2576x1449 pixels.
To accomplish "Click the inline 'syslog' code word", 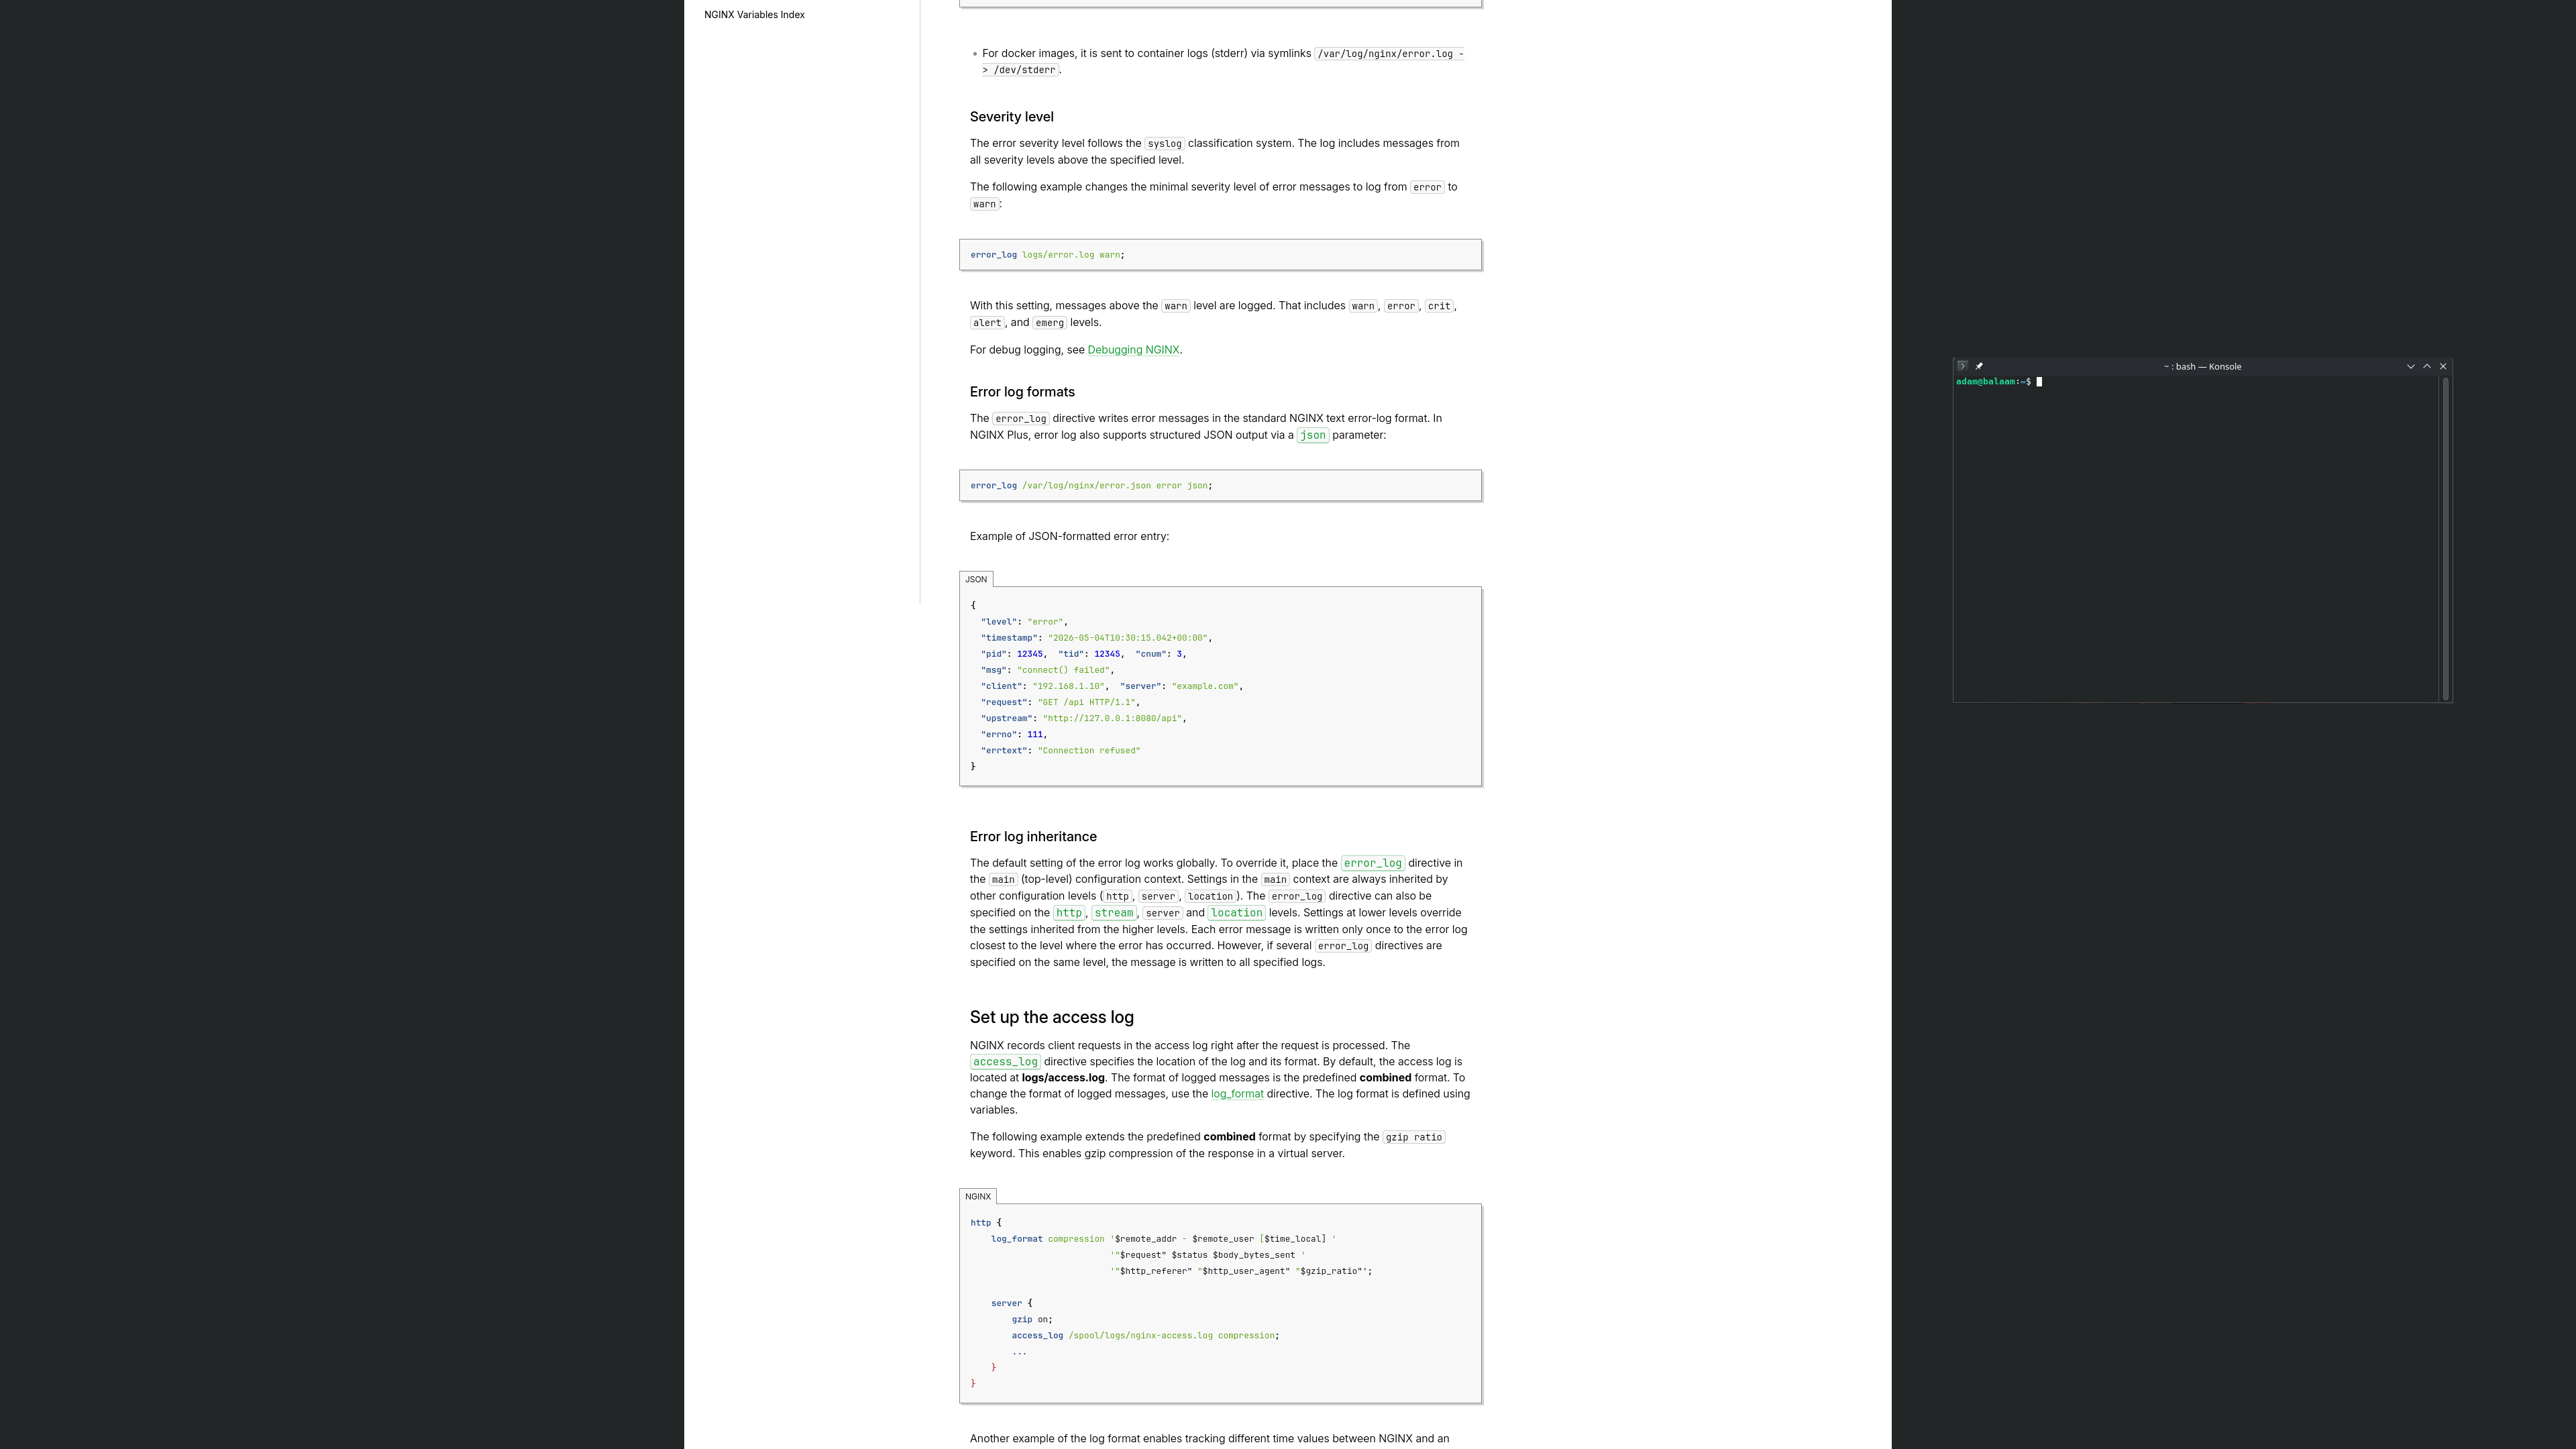I will coord(1164,144).
